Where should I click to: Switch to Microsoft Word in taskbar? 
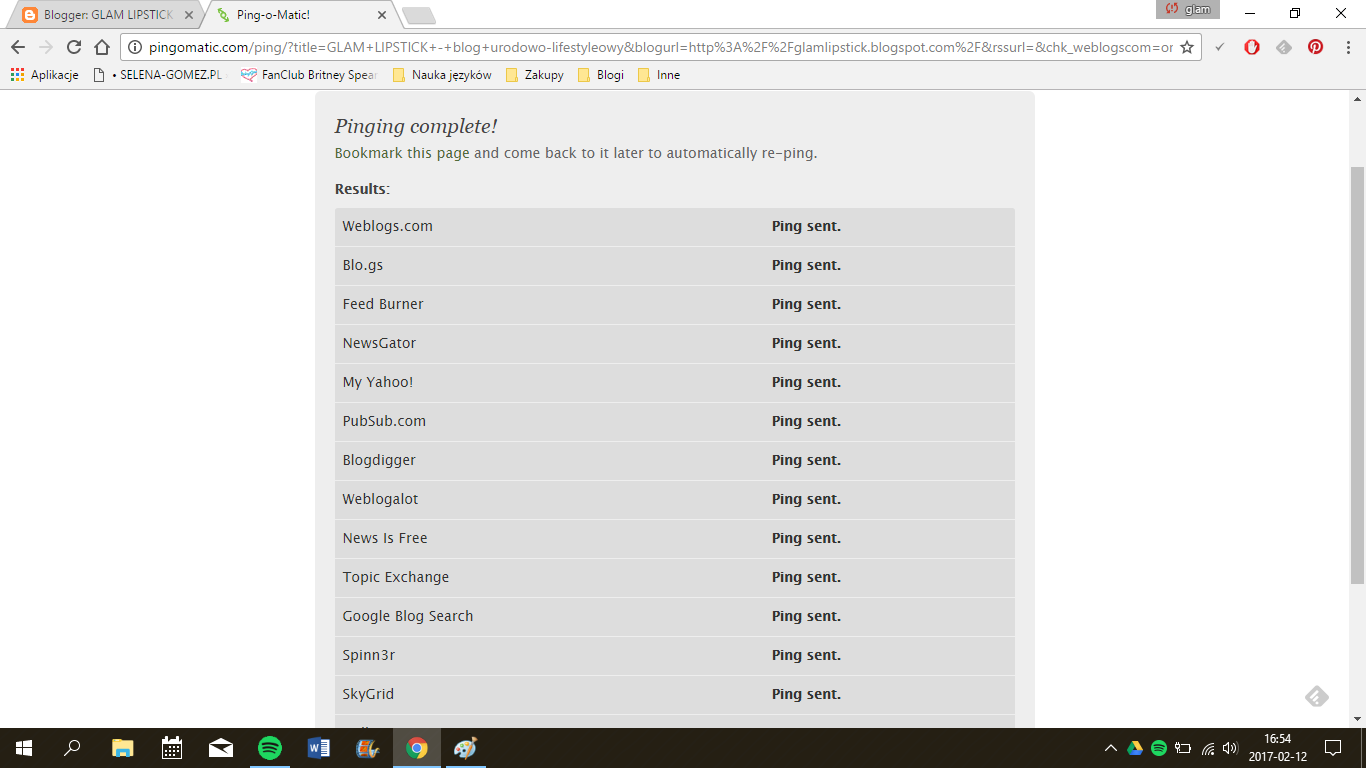[x=318, y=748]
